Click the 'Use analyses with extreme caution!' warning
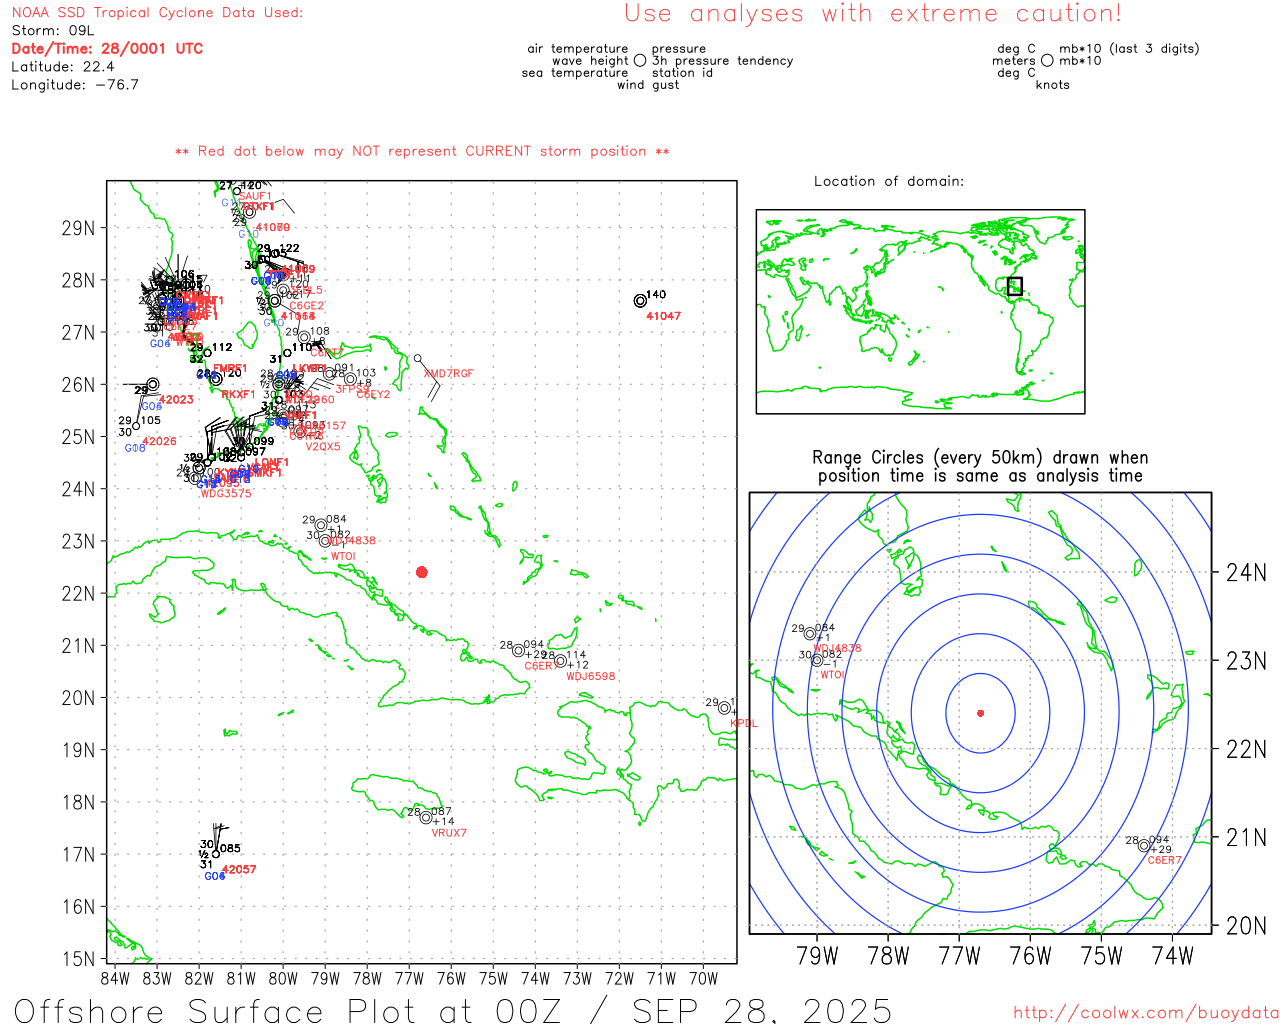Screen dimensions: 1280x1024 click(873, 14)
